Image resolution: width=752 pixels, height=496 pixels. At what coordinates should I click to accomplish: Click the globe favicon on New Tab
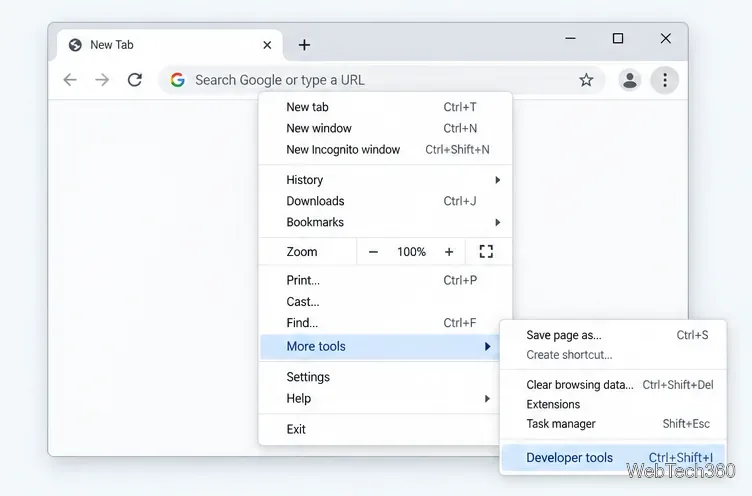75,45
